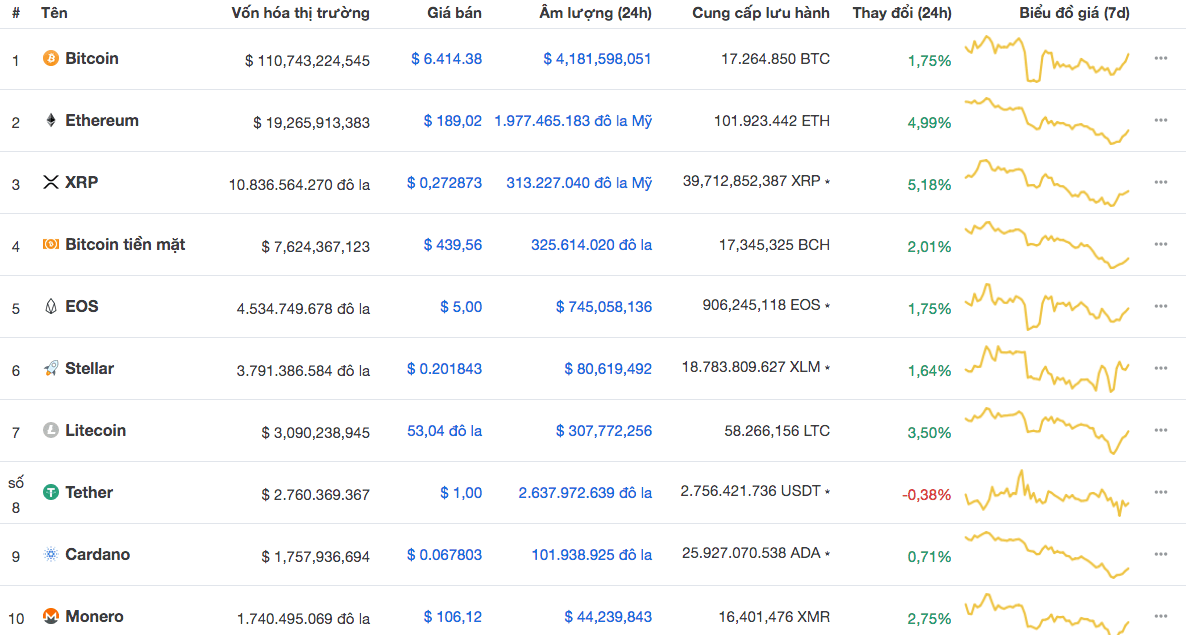1191x635 pixels.
Task: Click Bitcoin volume $ 4,181,598,051
Action: (597, 58)
